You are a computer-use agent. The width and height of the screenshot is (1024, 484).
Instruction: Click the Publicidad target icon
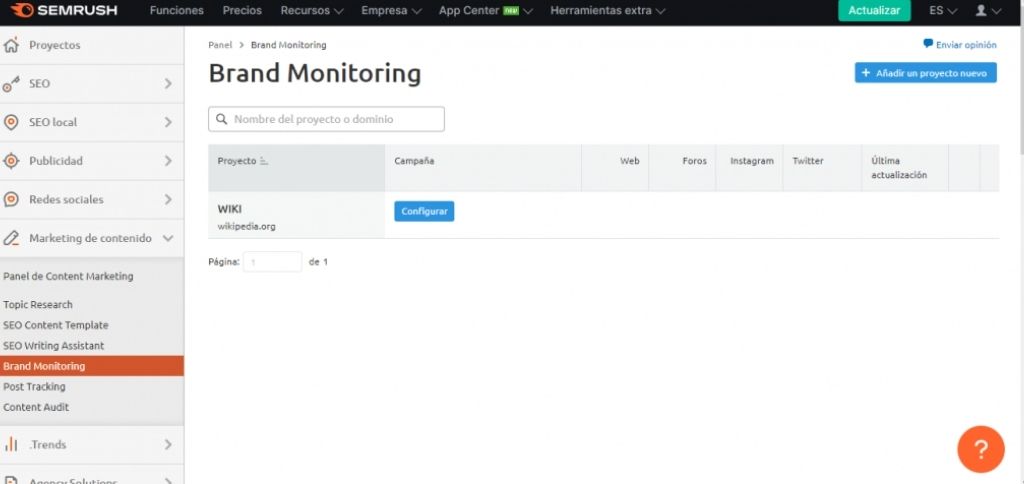[x=11, y=161]
